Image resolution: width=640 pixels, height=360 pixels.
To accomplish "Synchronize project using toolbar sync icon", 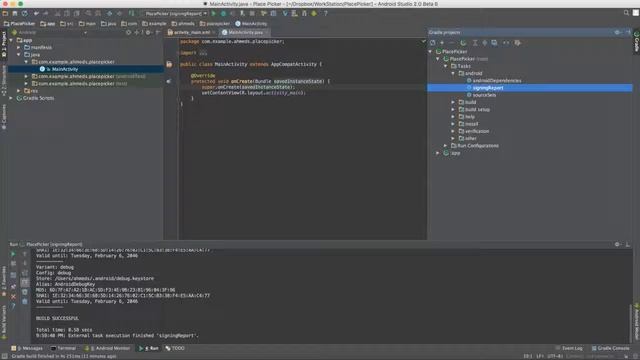I will click(x=25, y=13).
